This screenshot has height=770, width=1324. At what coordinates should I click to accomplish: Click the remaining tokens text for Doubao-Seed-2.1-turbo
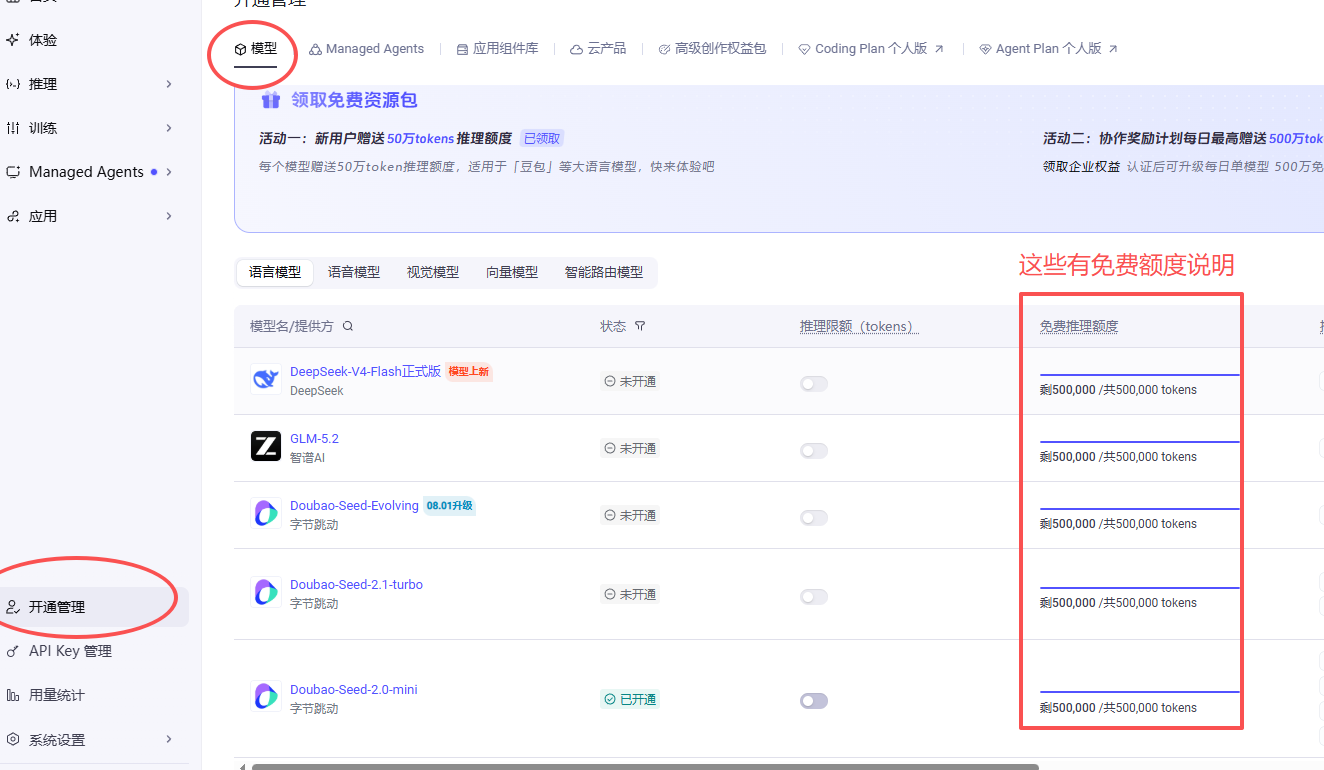point(1118,602)
